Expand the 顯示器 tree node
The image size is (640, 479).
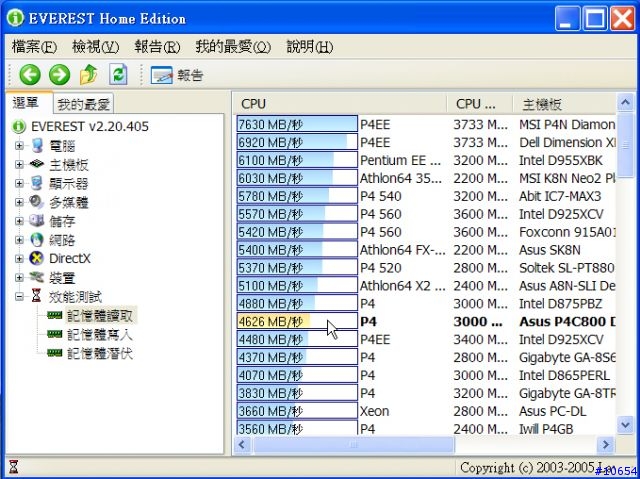[x=19, y=183]
